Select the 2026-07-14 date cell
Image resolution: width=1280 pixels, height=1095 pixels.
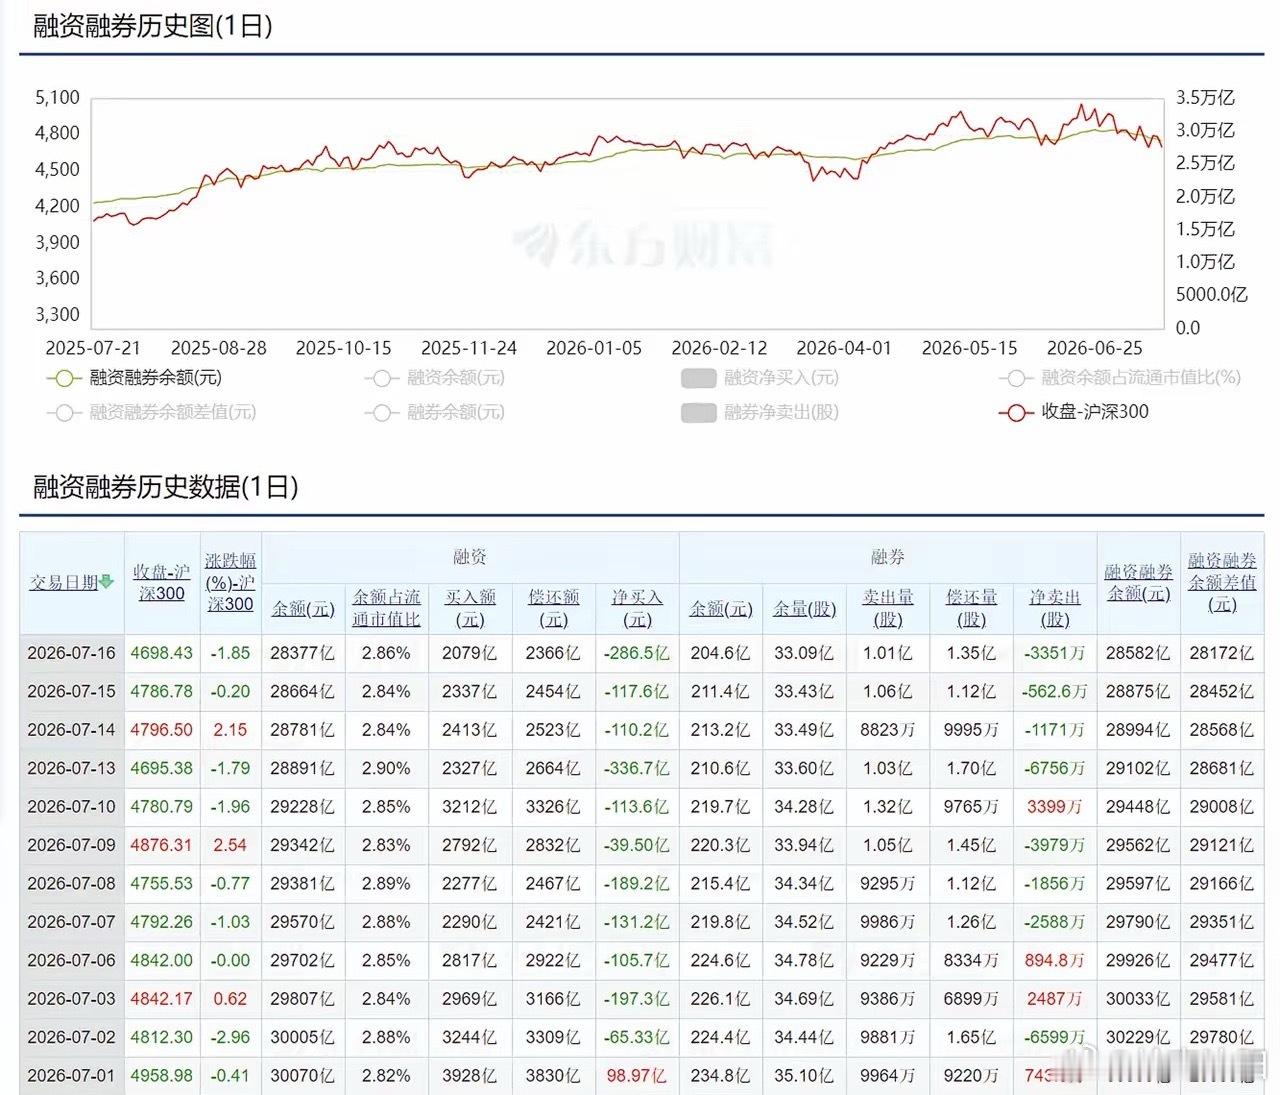point(71,730)
